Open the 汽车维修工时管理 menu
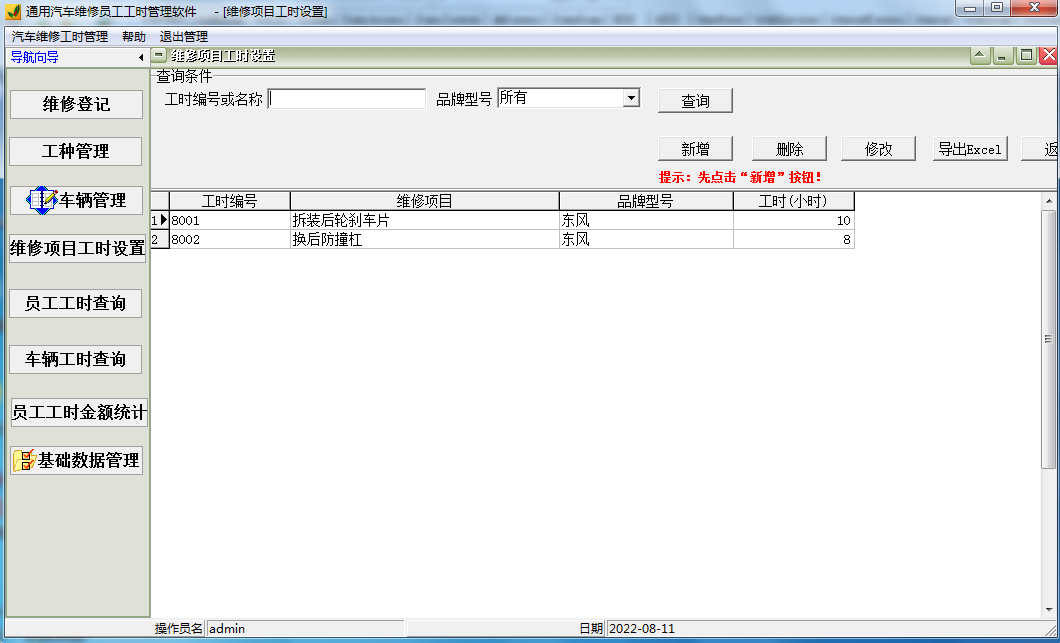This screenshot has height=643, width=1060. (x=60, y=37)
